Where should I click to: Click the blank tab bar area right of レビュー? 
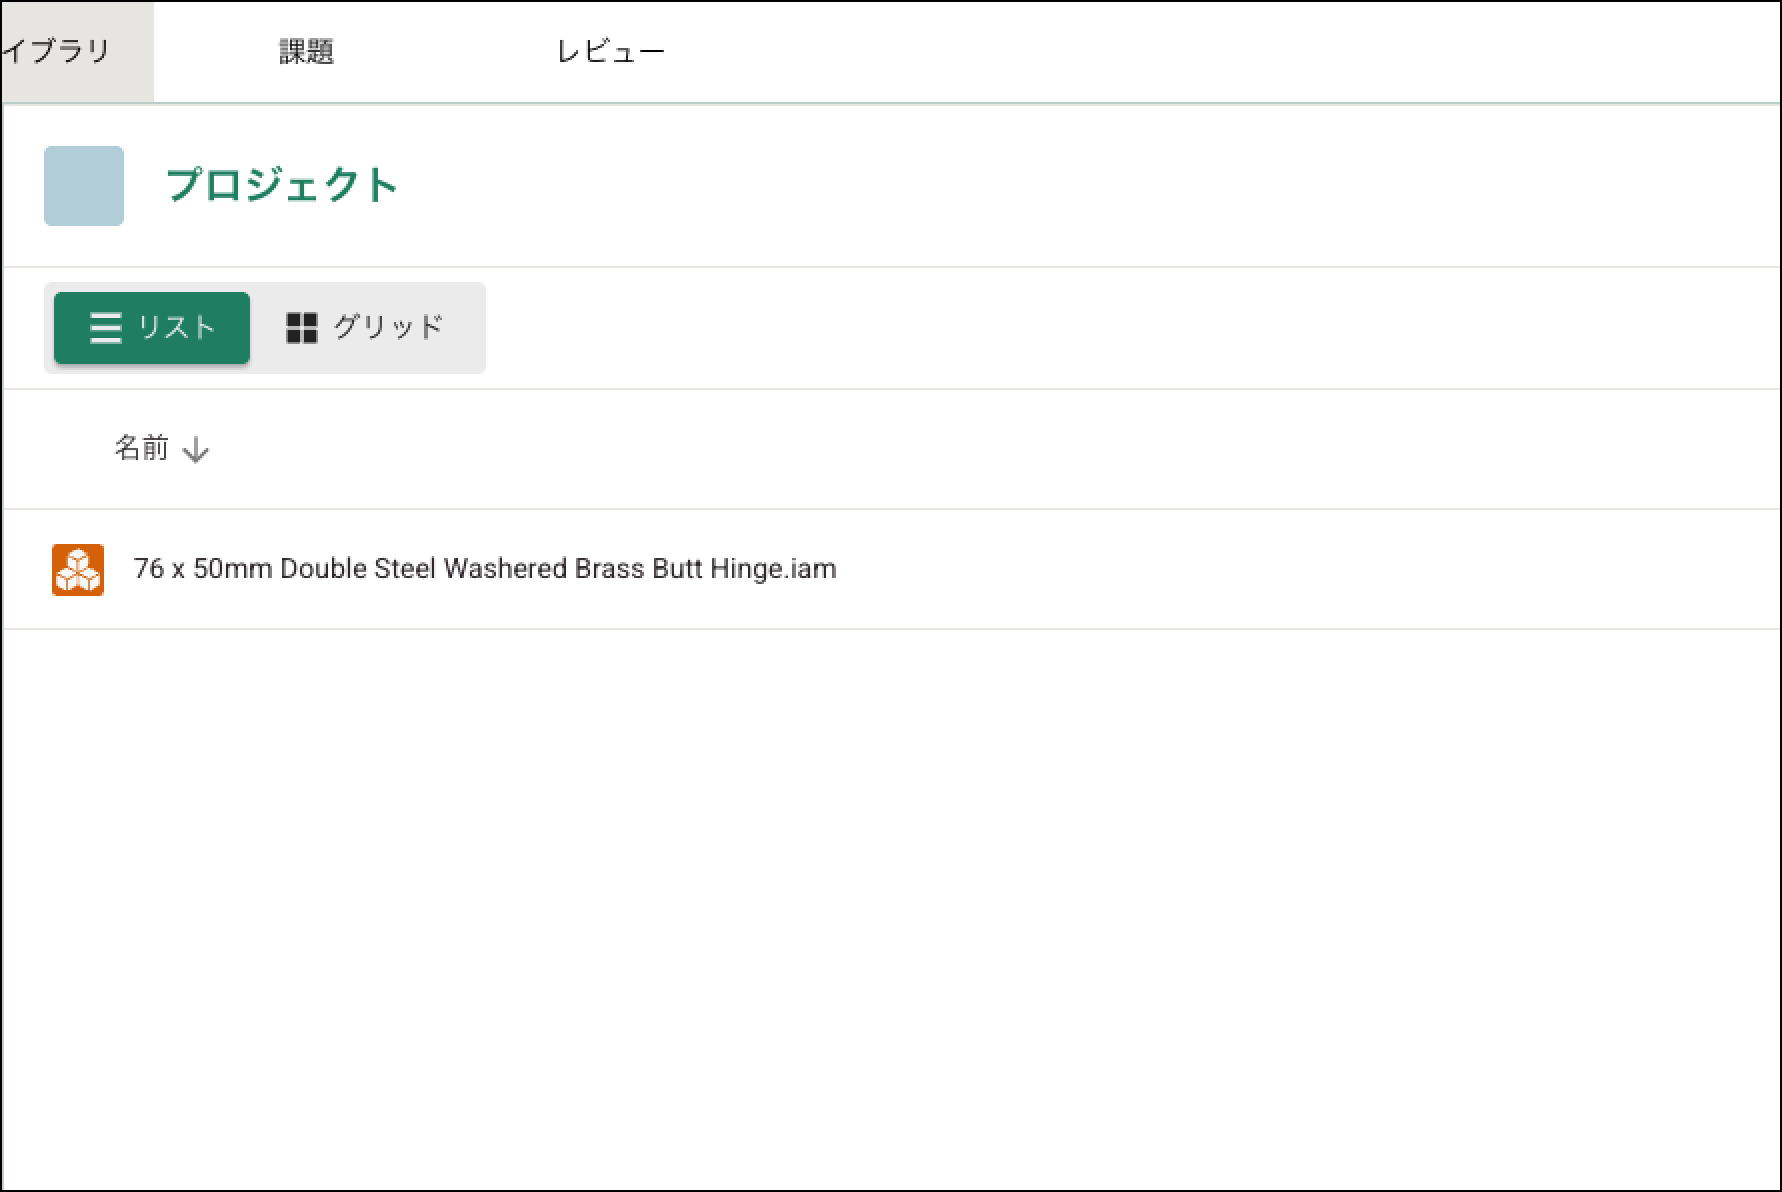coord(1200,51)
